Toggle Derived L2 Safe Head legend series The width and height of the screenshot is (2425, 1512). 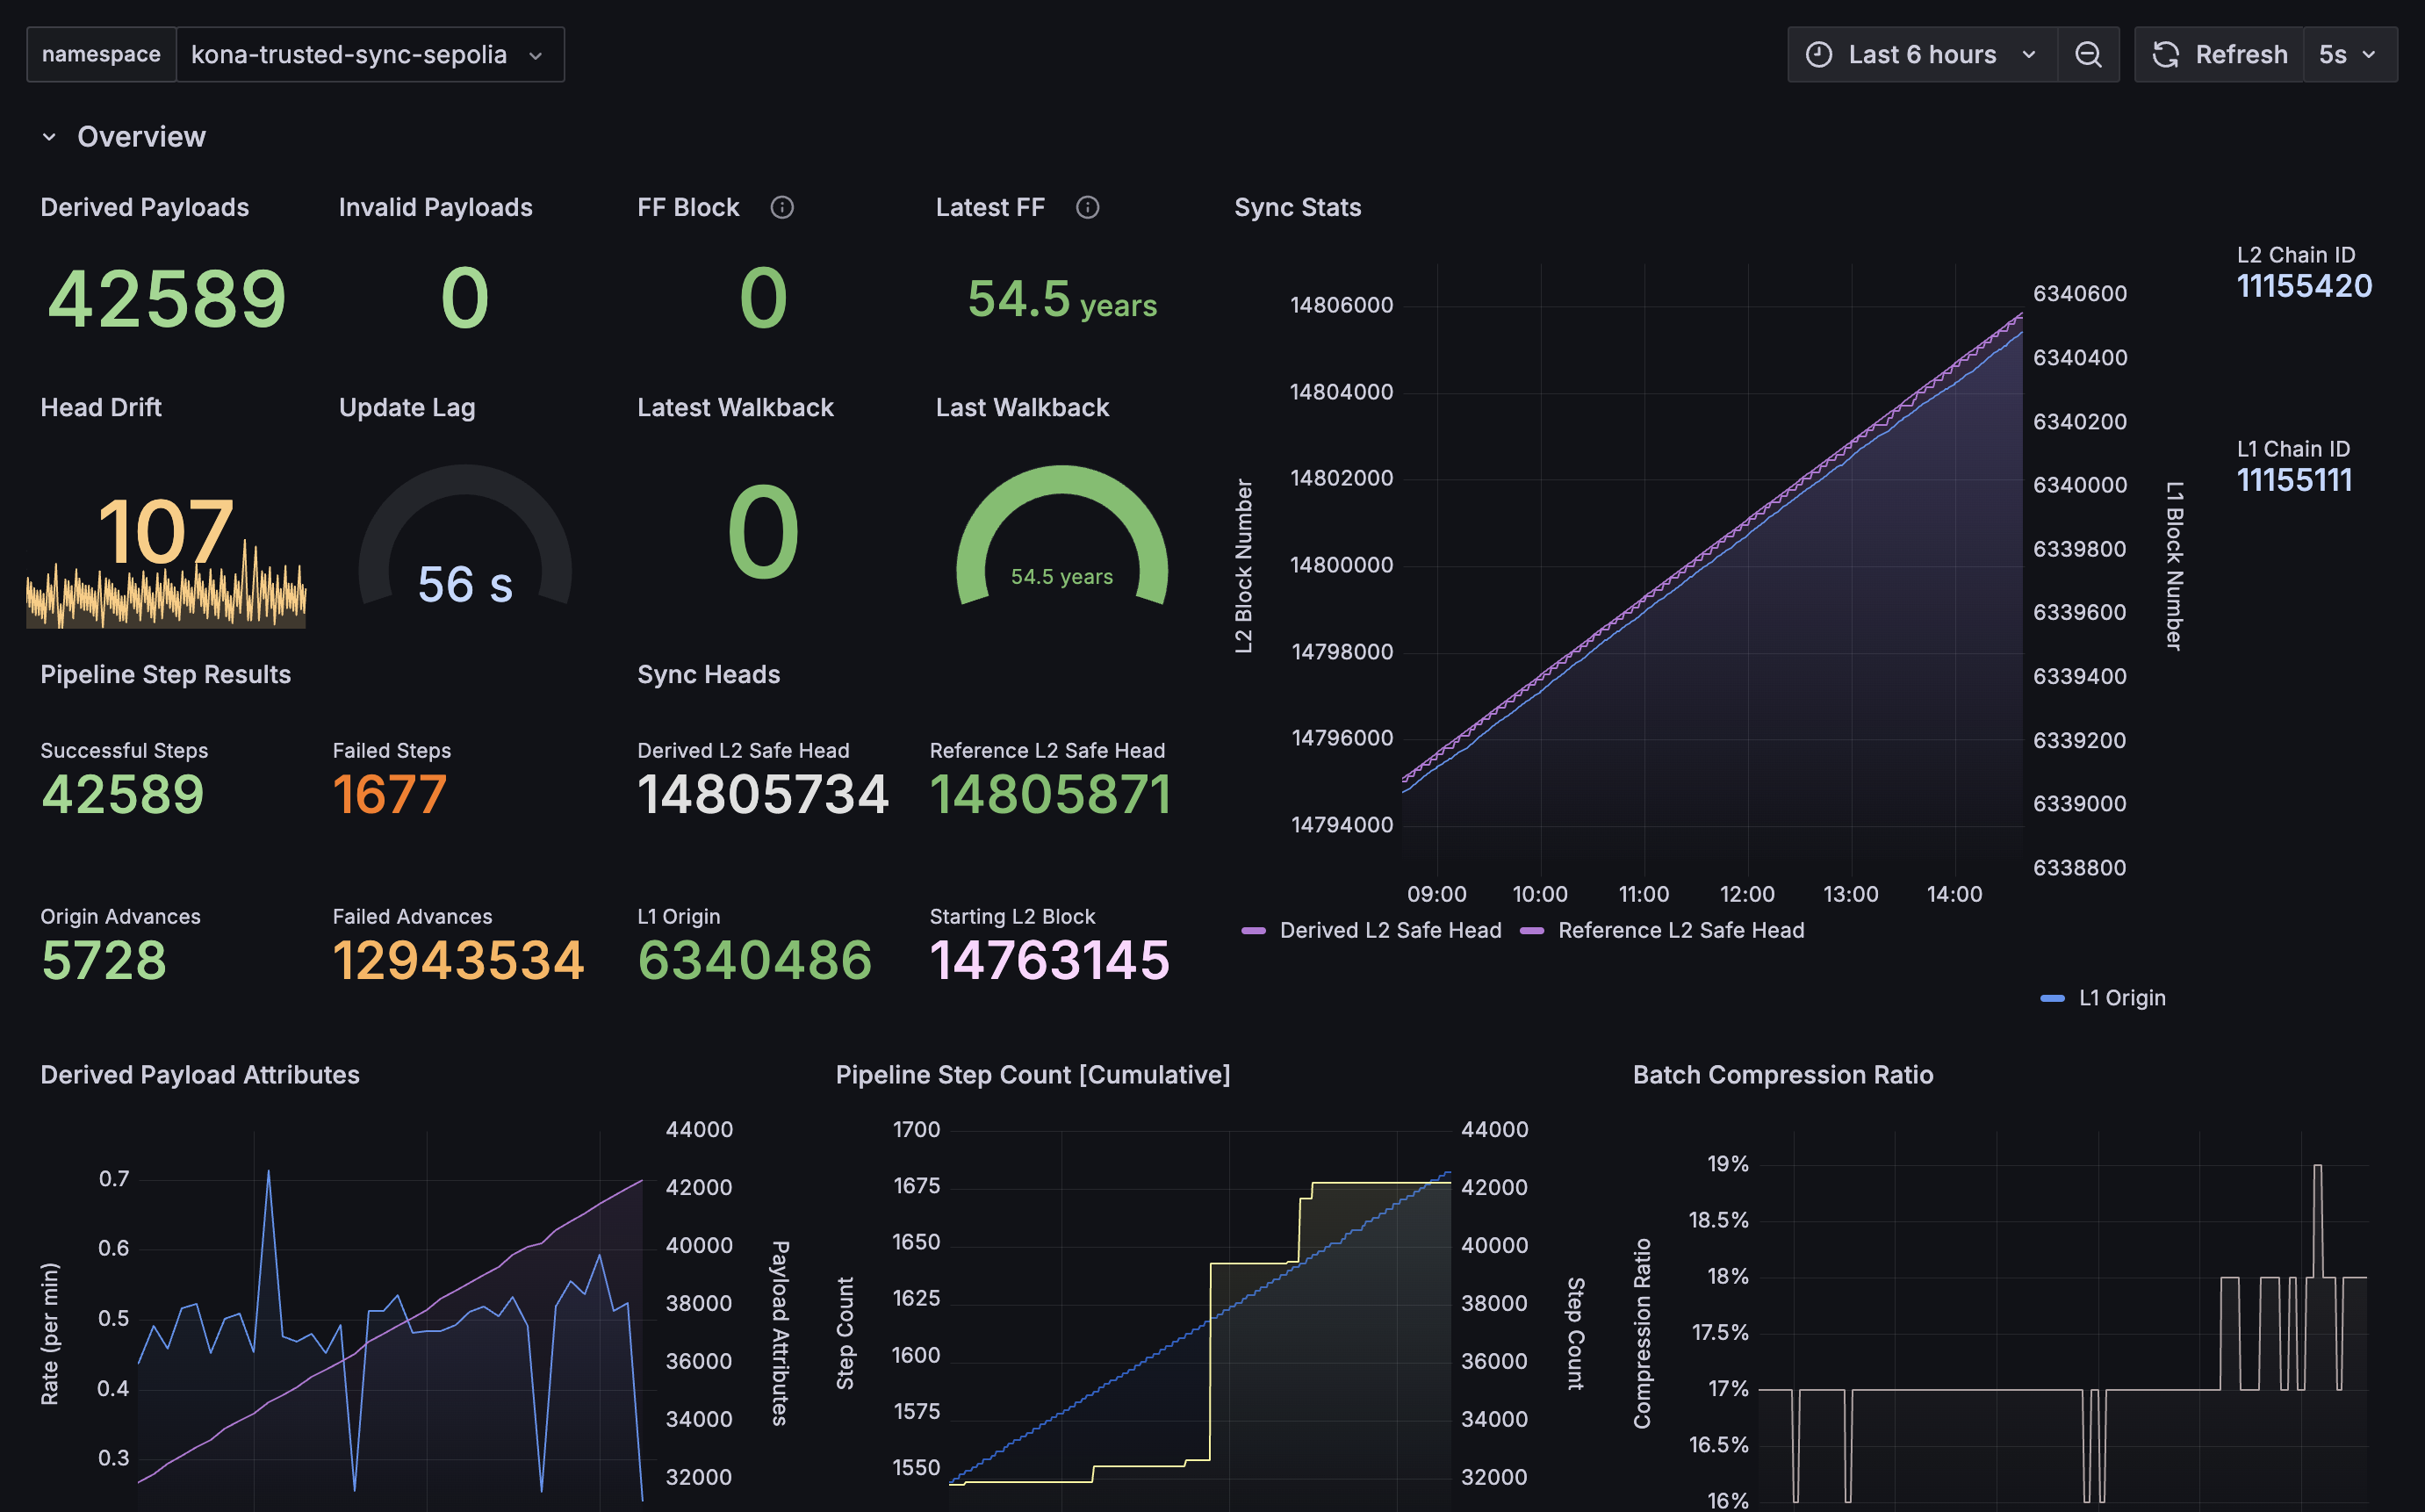1390,930
